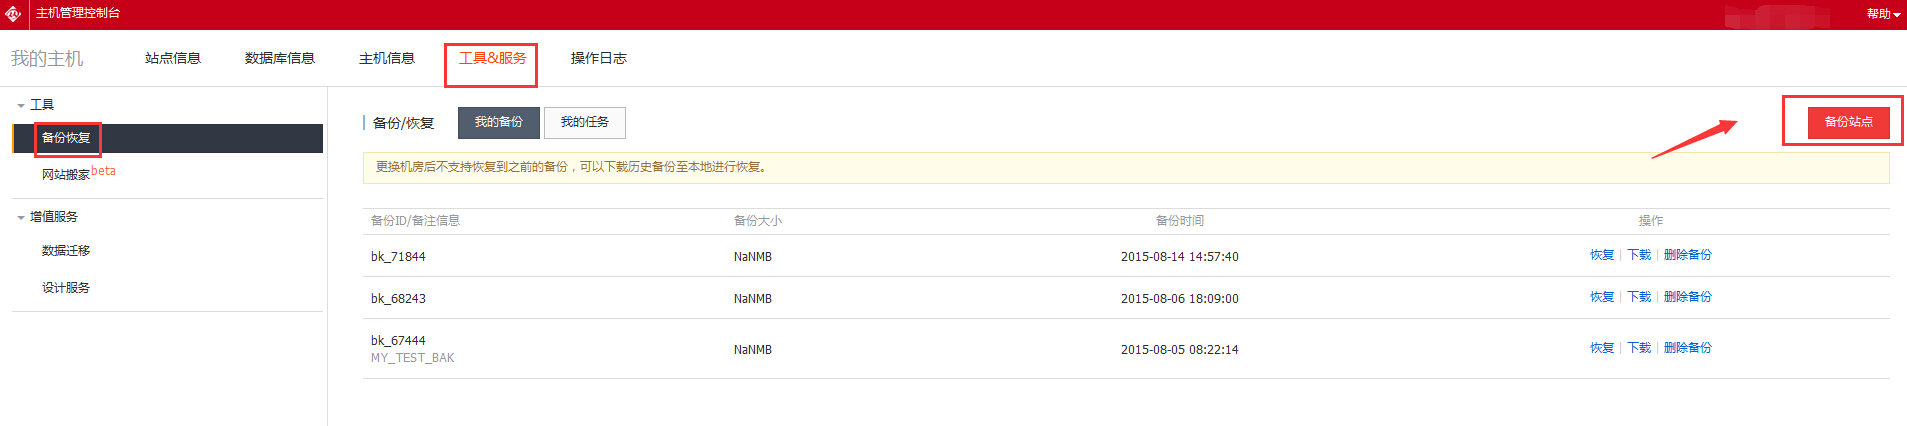Click the red 备份站点 button
The width and height of the screenshot is (1907, 426).
point(1848,122)
